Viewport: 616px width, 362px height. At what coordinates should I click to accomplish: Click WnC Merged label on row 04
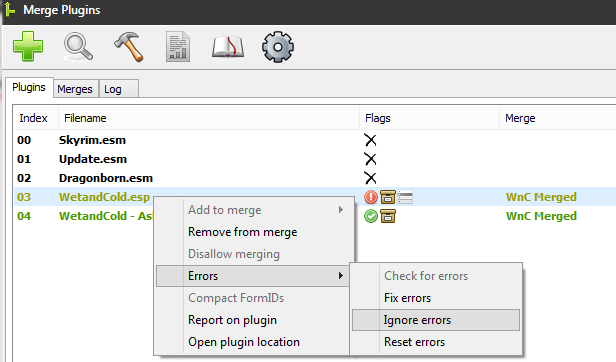[541, 216]
